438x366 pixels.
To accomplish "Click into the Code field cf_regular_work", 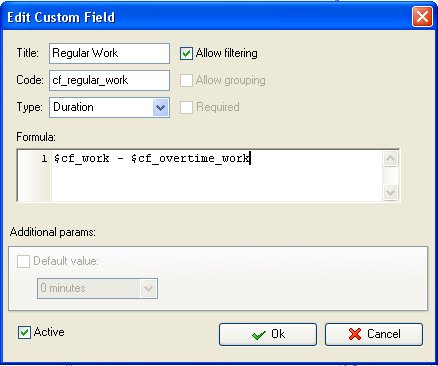I will [109, 80].
